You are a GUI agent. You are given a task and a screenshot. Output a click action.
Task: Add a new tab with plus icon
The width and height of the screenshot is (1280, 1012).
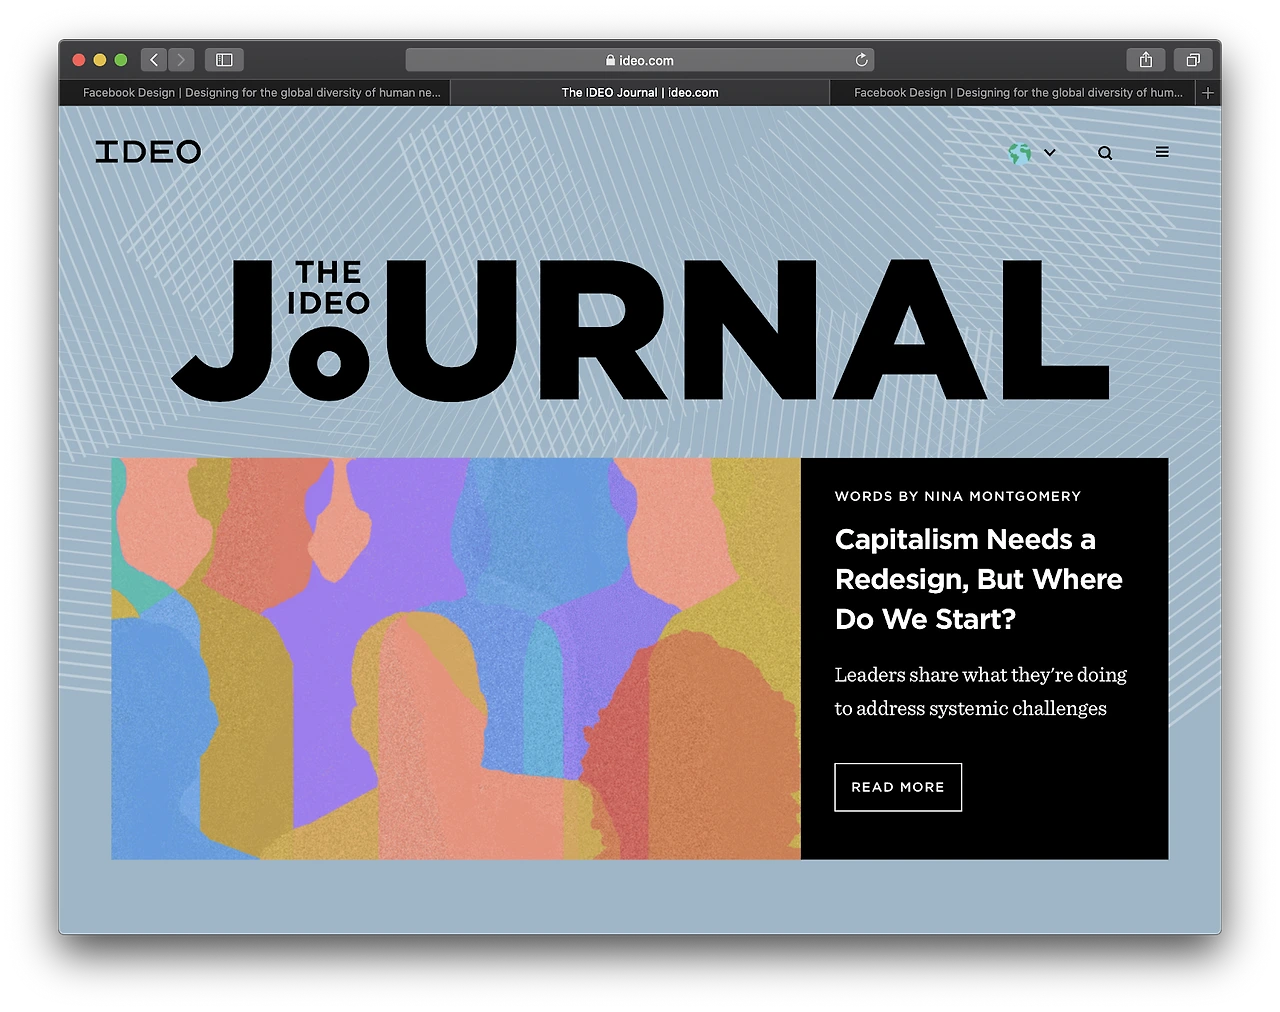tap(1208, 92)
